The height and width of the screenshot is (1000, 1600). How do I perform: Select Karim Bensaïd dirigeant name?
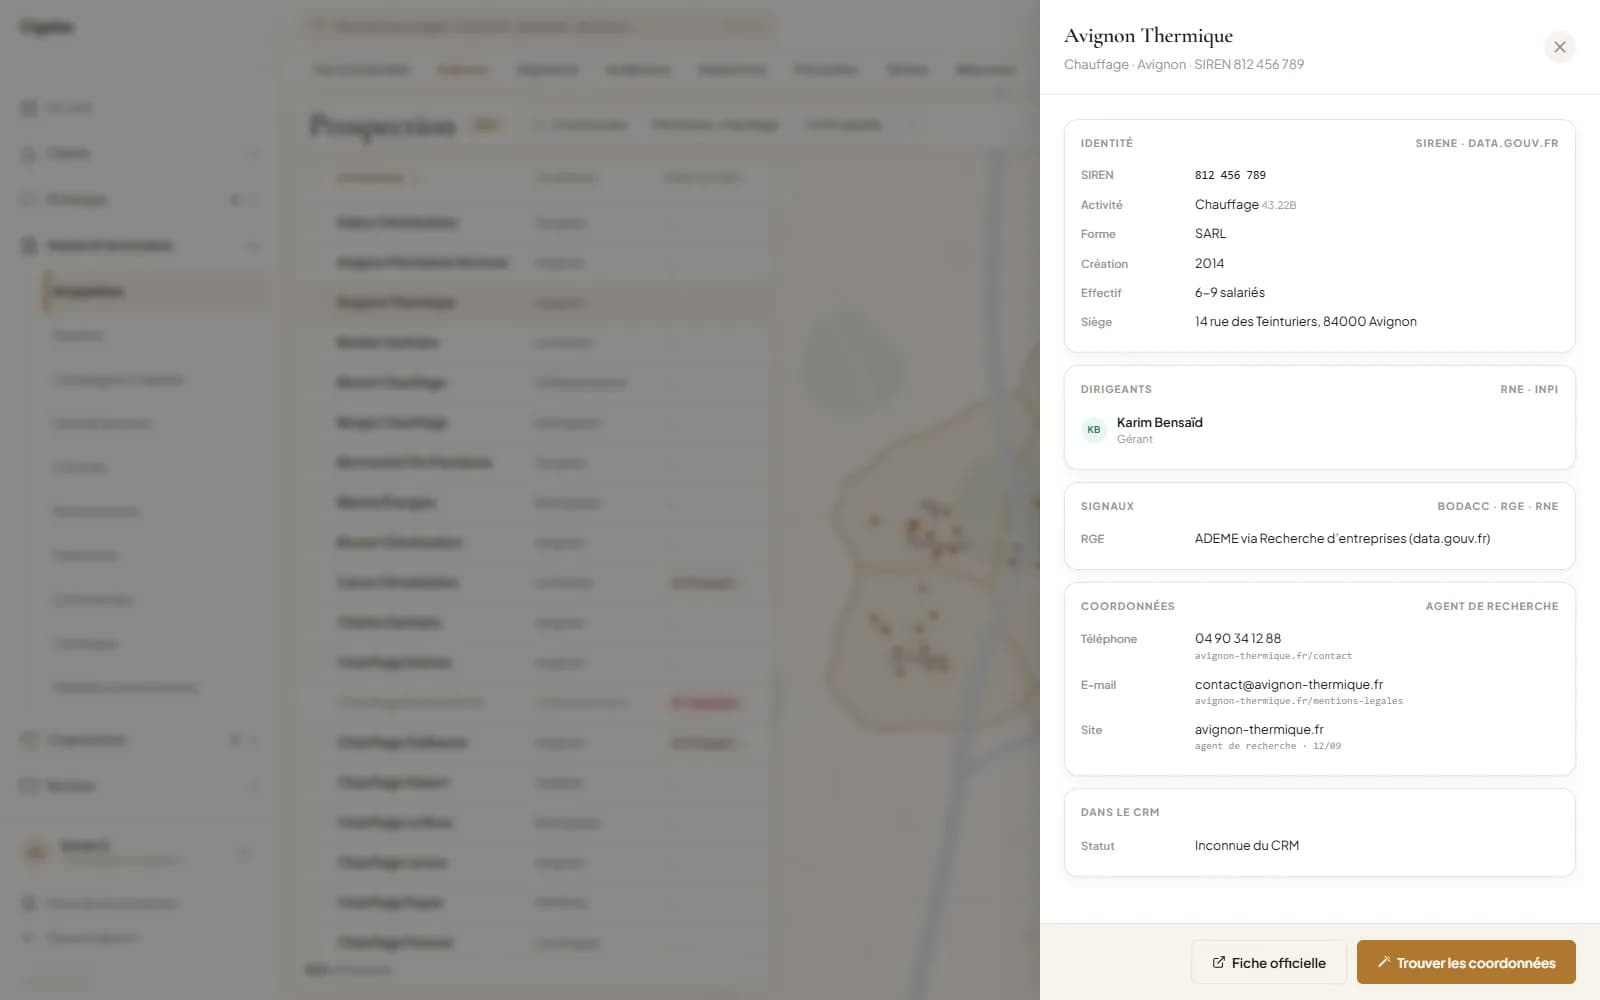1159,422
